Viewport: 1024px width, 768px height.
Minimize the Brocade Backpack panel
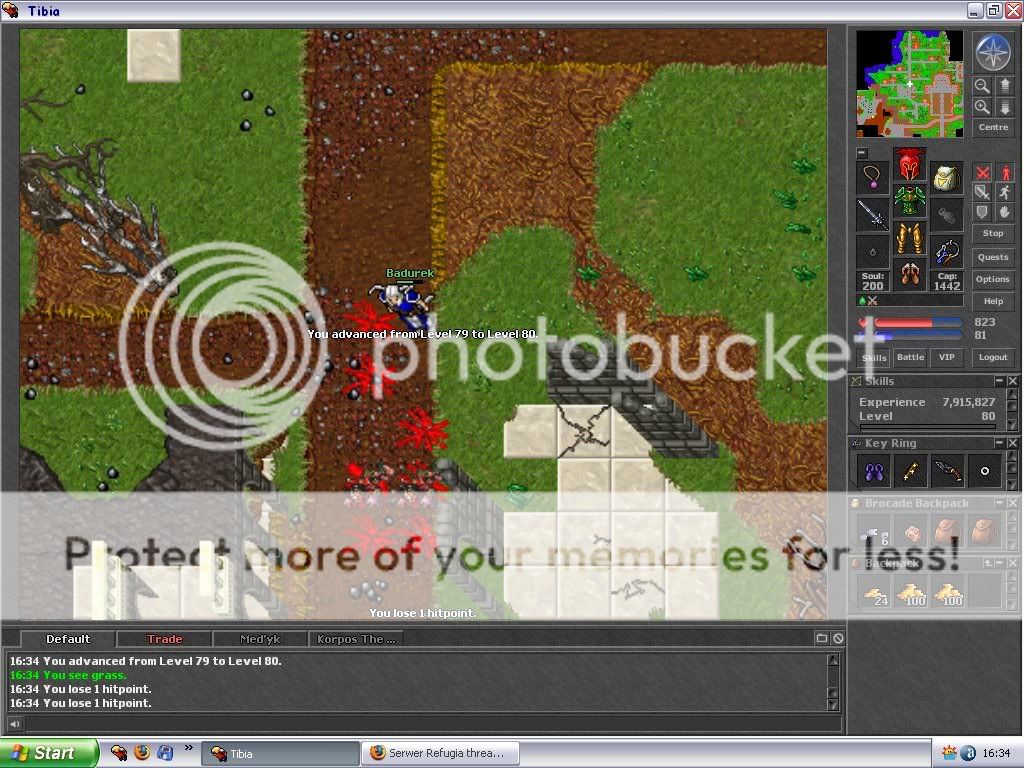coord(999,503)
